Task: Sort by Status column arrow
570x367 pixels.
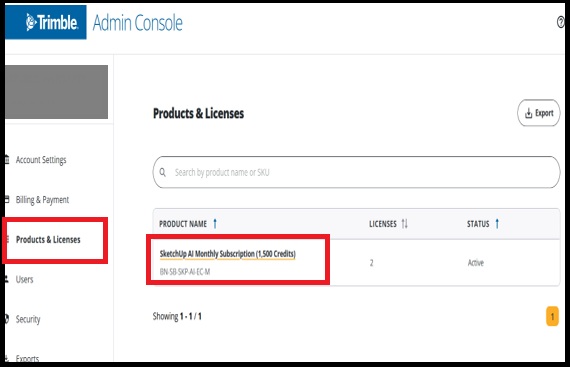Action: [x=497, y=223]
